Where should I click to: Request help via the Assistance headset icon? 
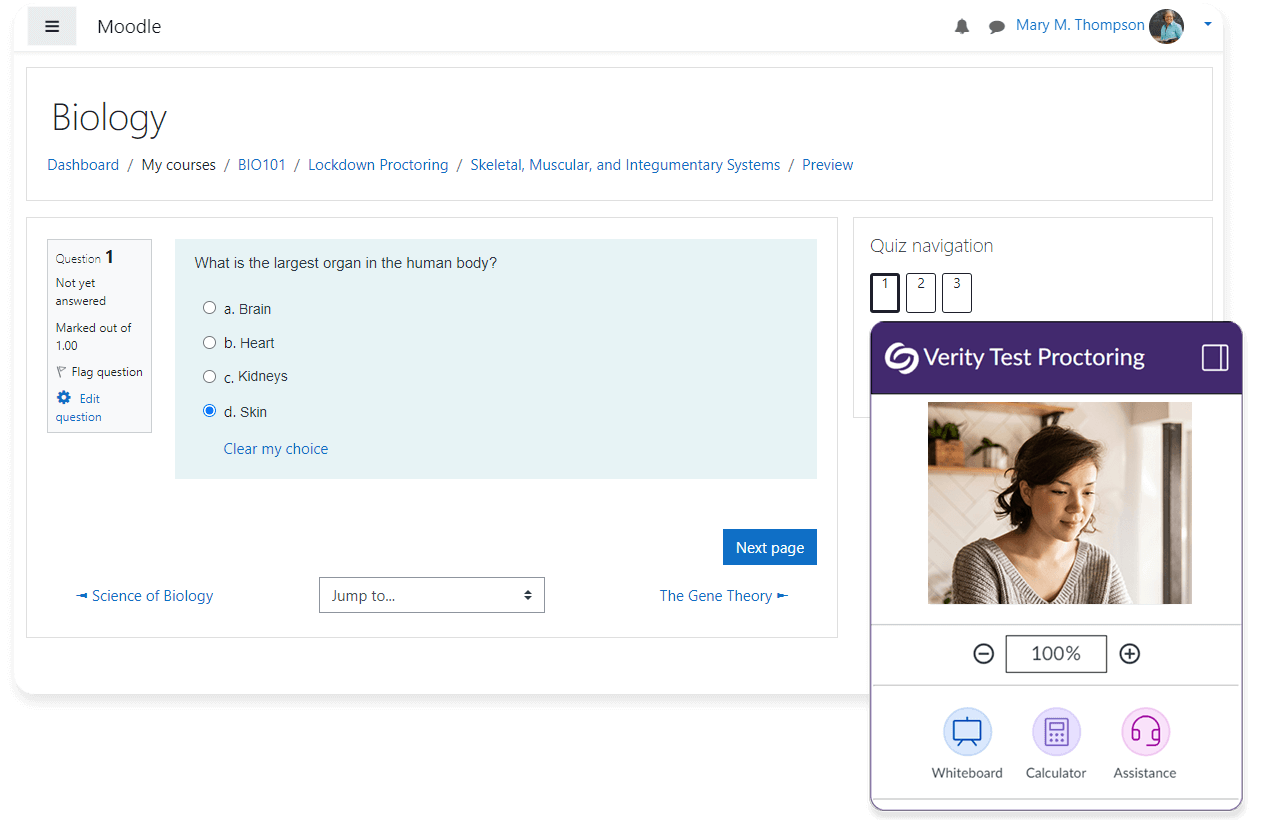tap(1144, 733)
